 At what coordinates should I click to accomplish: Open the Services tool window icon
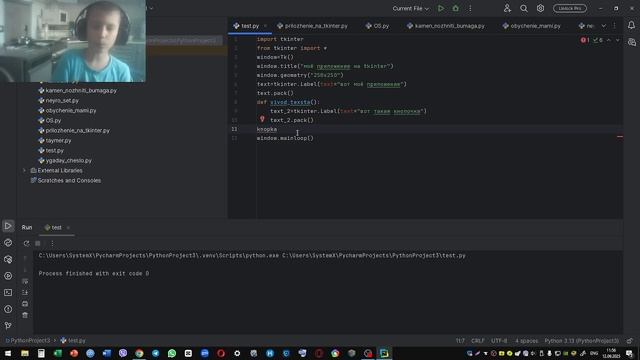(8, 276)
